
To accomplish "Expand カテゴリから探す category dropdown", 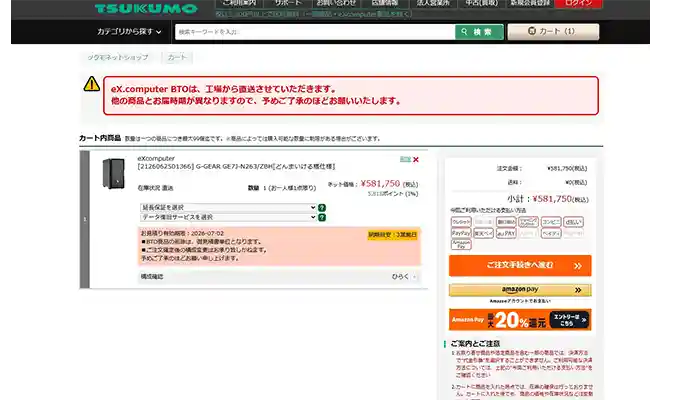I will 129,32.
